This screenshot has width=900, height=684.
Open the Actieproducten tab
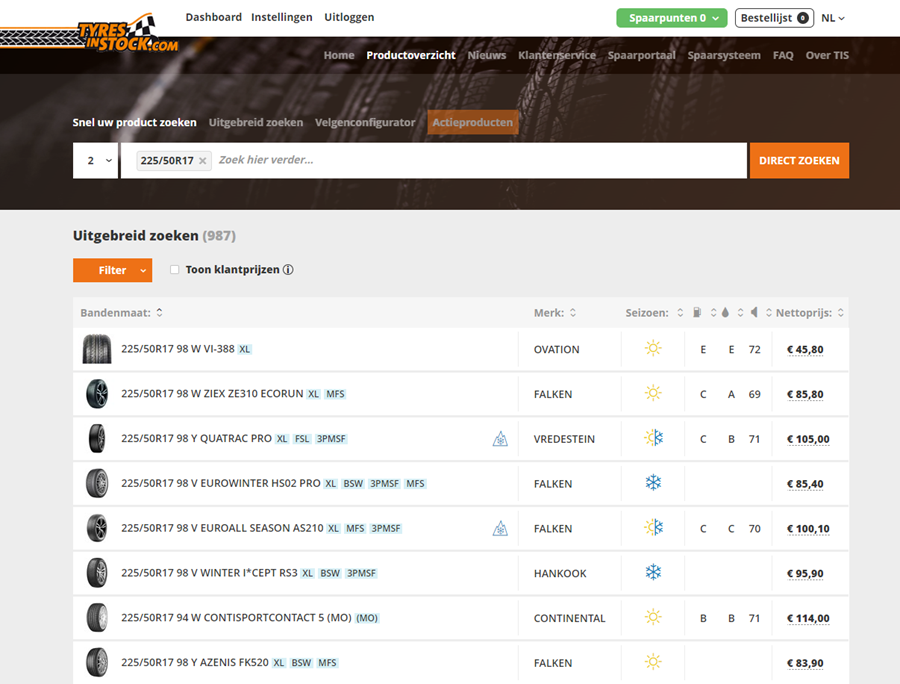tap(472, 122)
